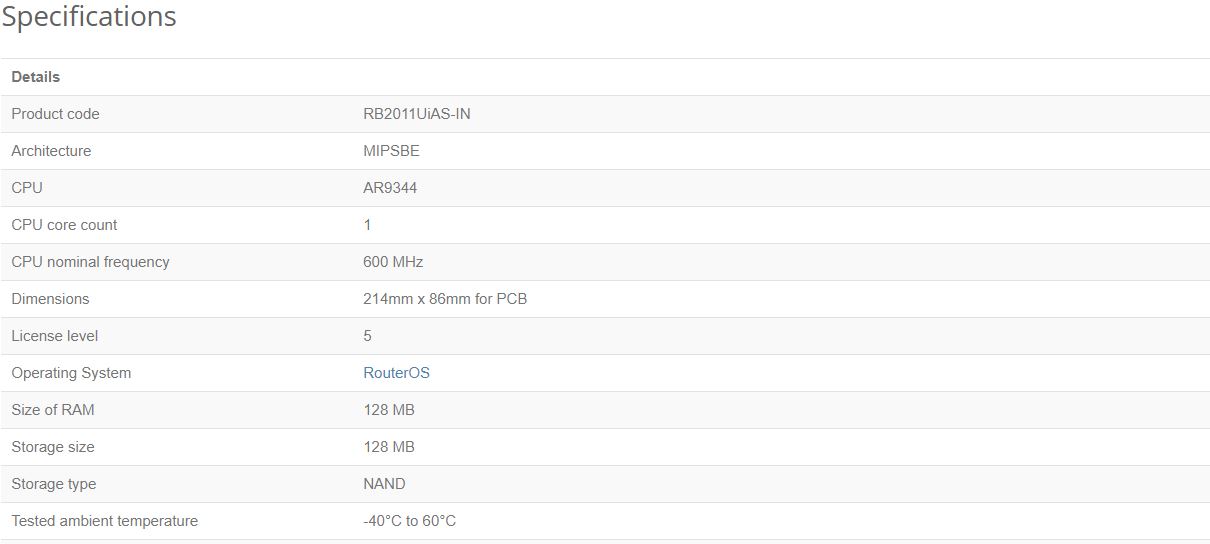Screen dimensions: 1210x544
Task: Click the Size of RAM label
Action: (x=53, y=410)
